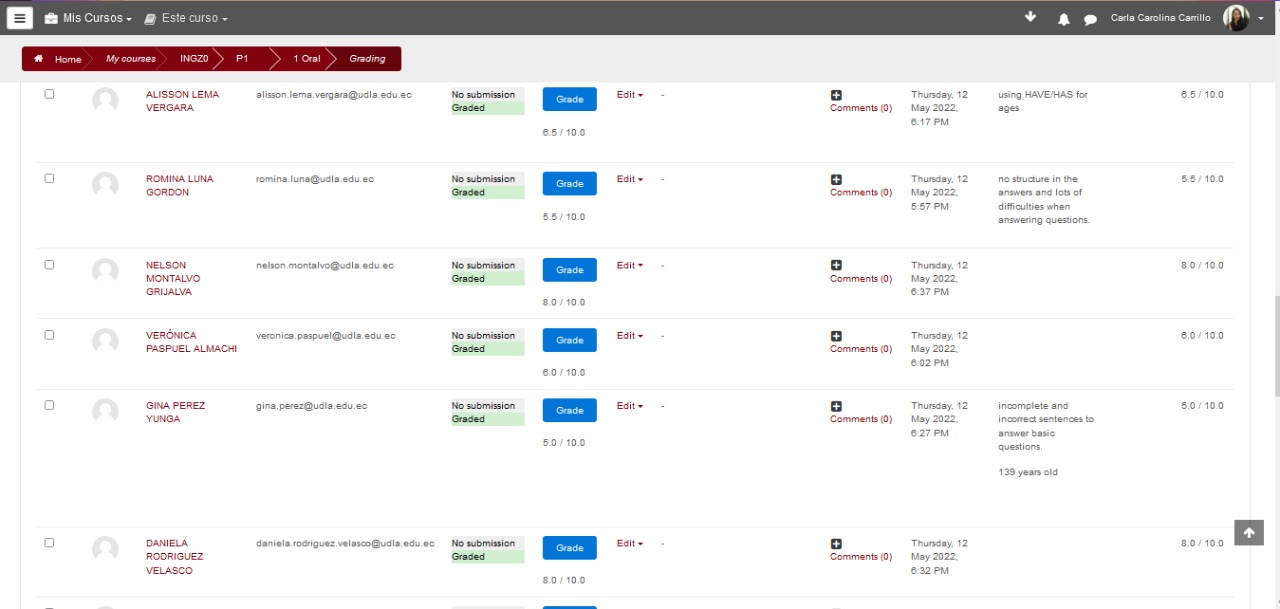This screenshot has height=609, width=1280.
Task: Open Edit dropdown for Verónica Paspuel Almachi
Action: pos(629,336)
